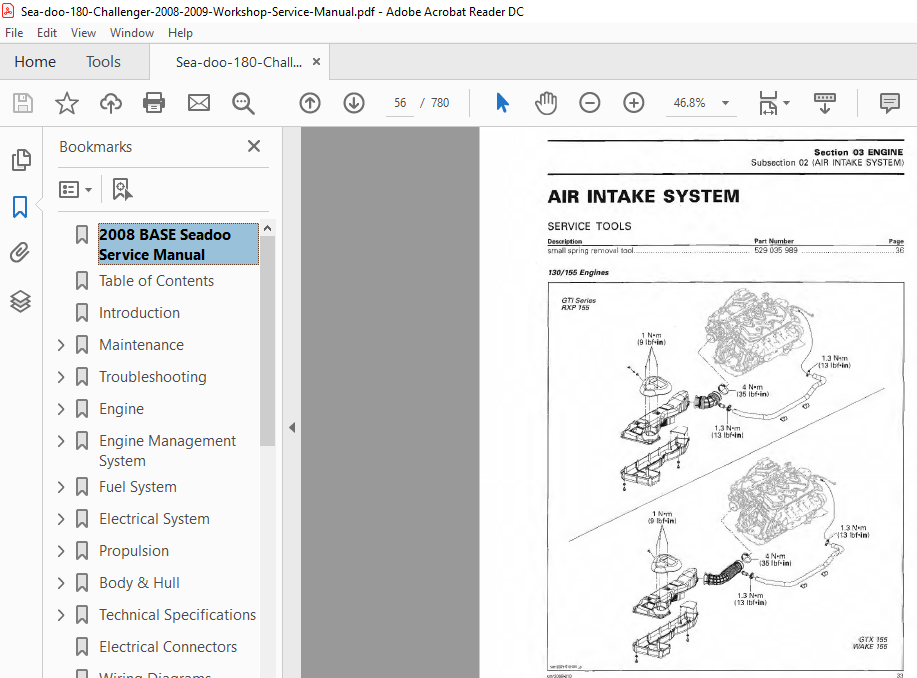Click the zoom percentage field showing 46.8%

(690, 103)
